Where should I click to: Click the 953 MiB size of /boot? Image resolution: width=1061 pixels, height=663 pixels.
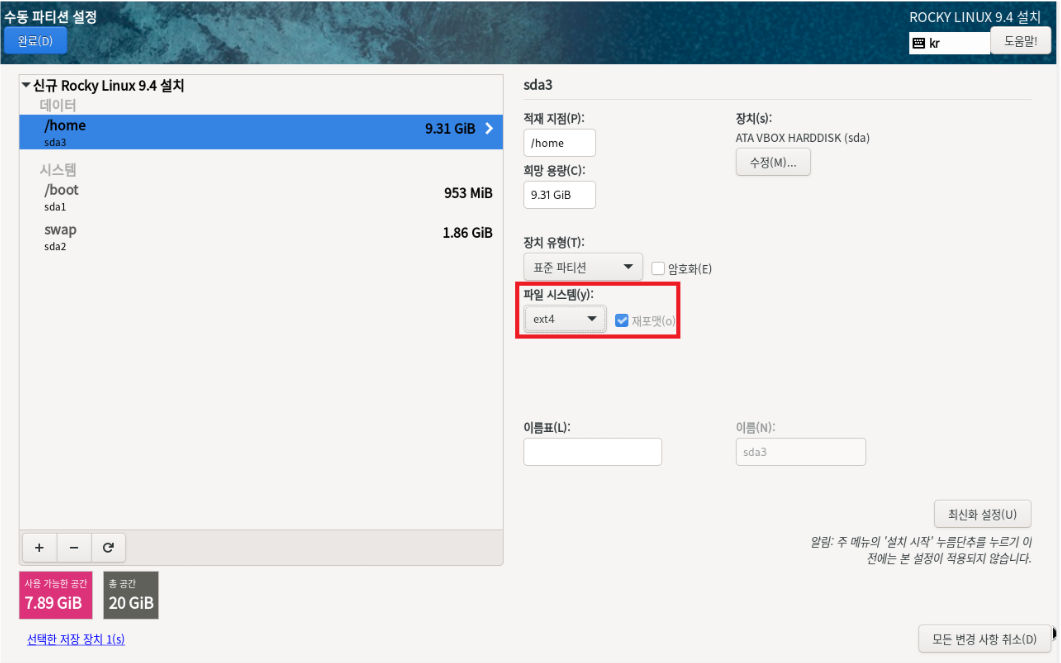468,193
